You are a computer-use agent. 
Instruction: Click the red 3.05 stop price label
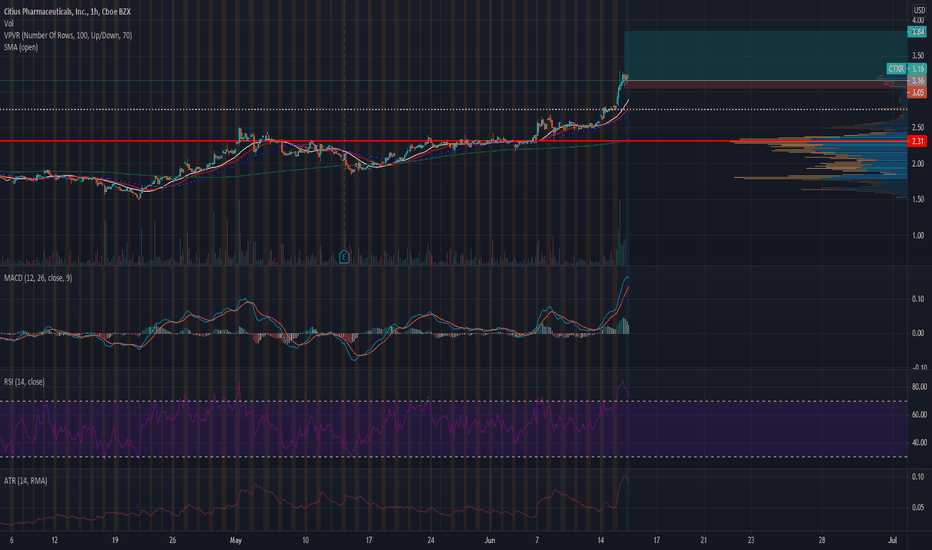tap(917, 93)
